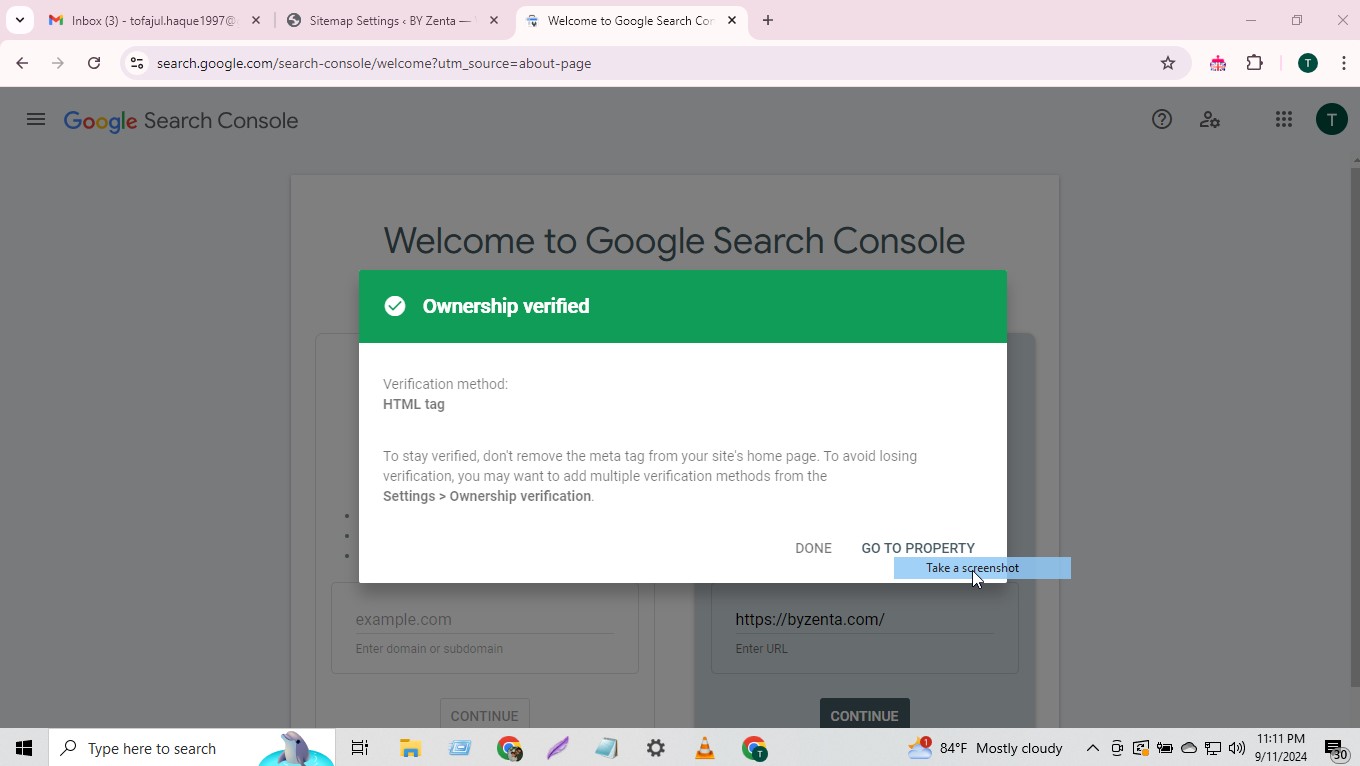Click the "Take a screenshot" tooltip item
Image resolution: width=1360 pixels, height=766 pixels.
click(982, 568)
